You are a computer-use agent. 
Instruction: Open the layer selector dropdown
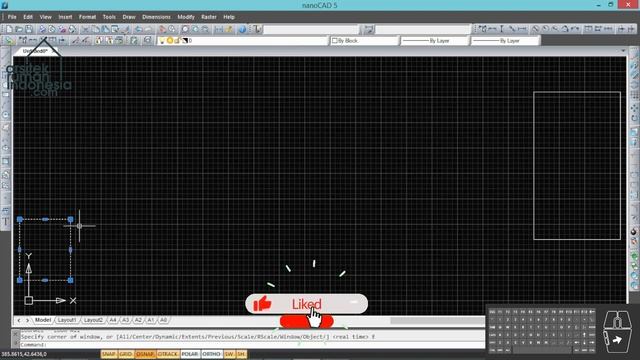(x=243, y=41)
